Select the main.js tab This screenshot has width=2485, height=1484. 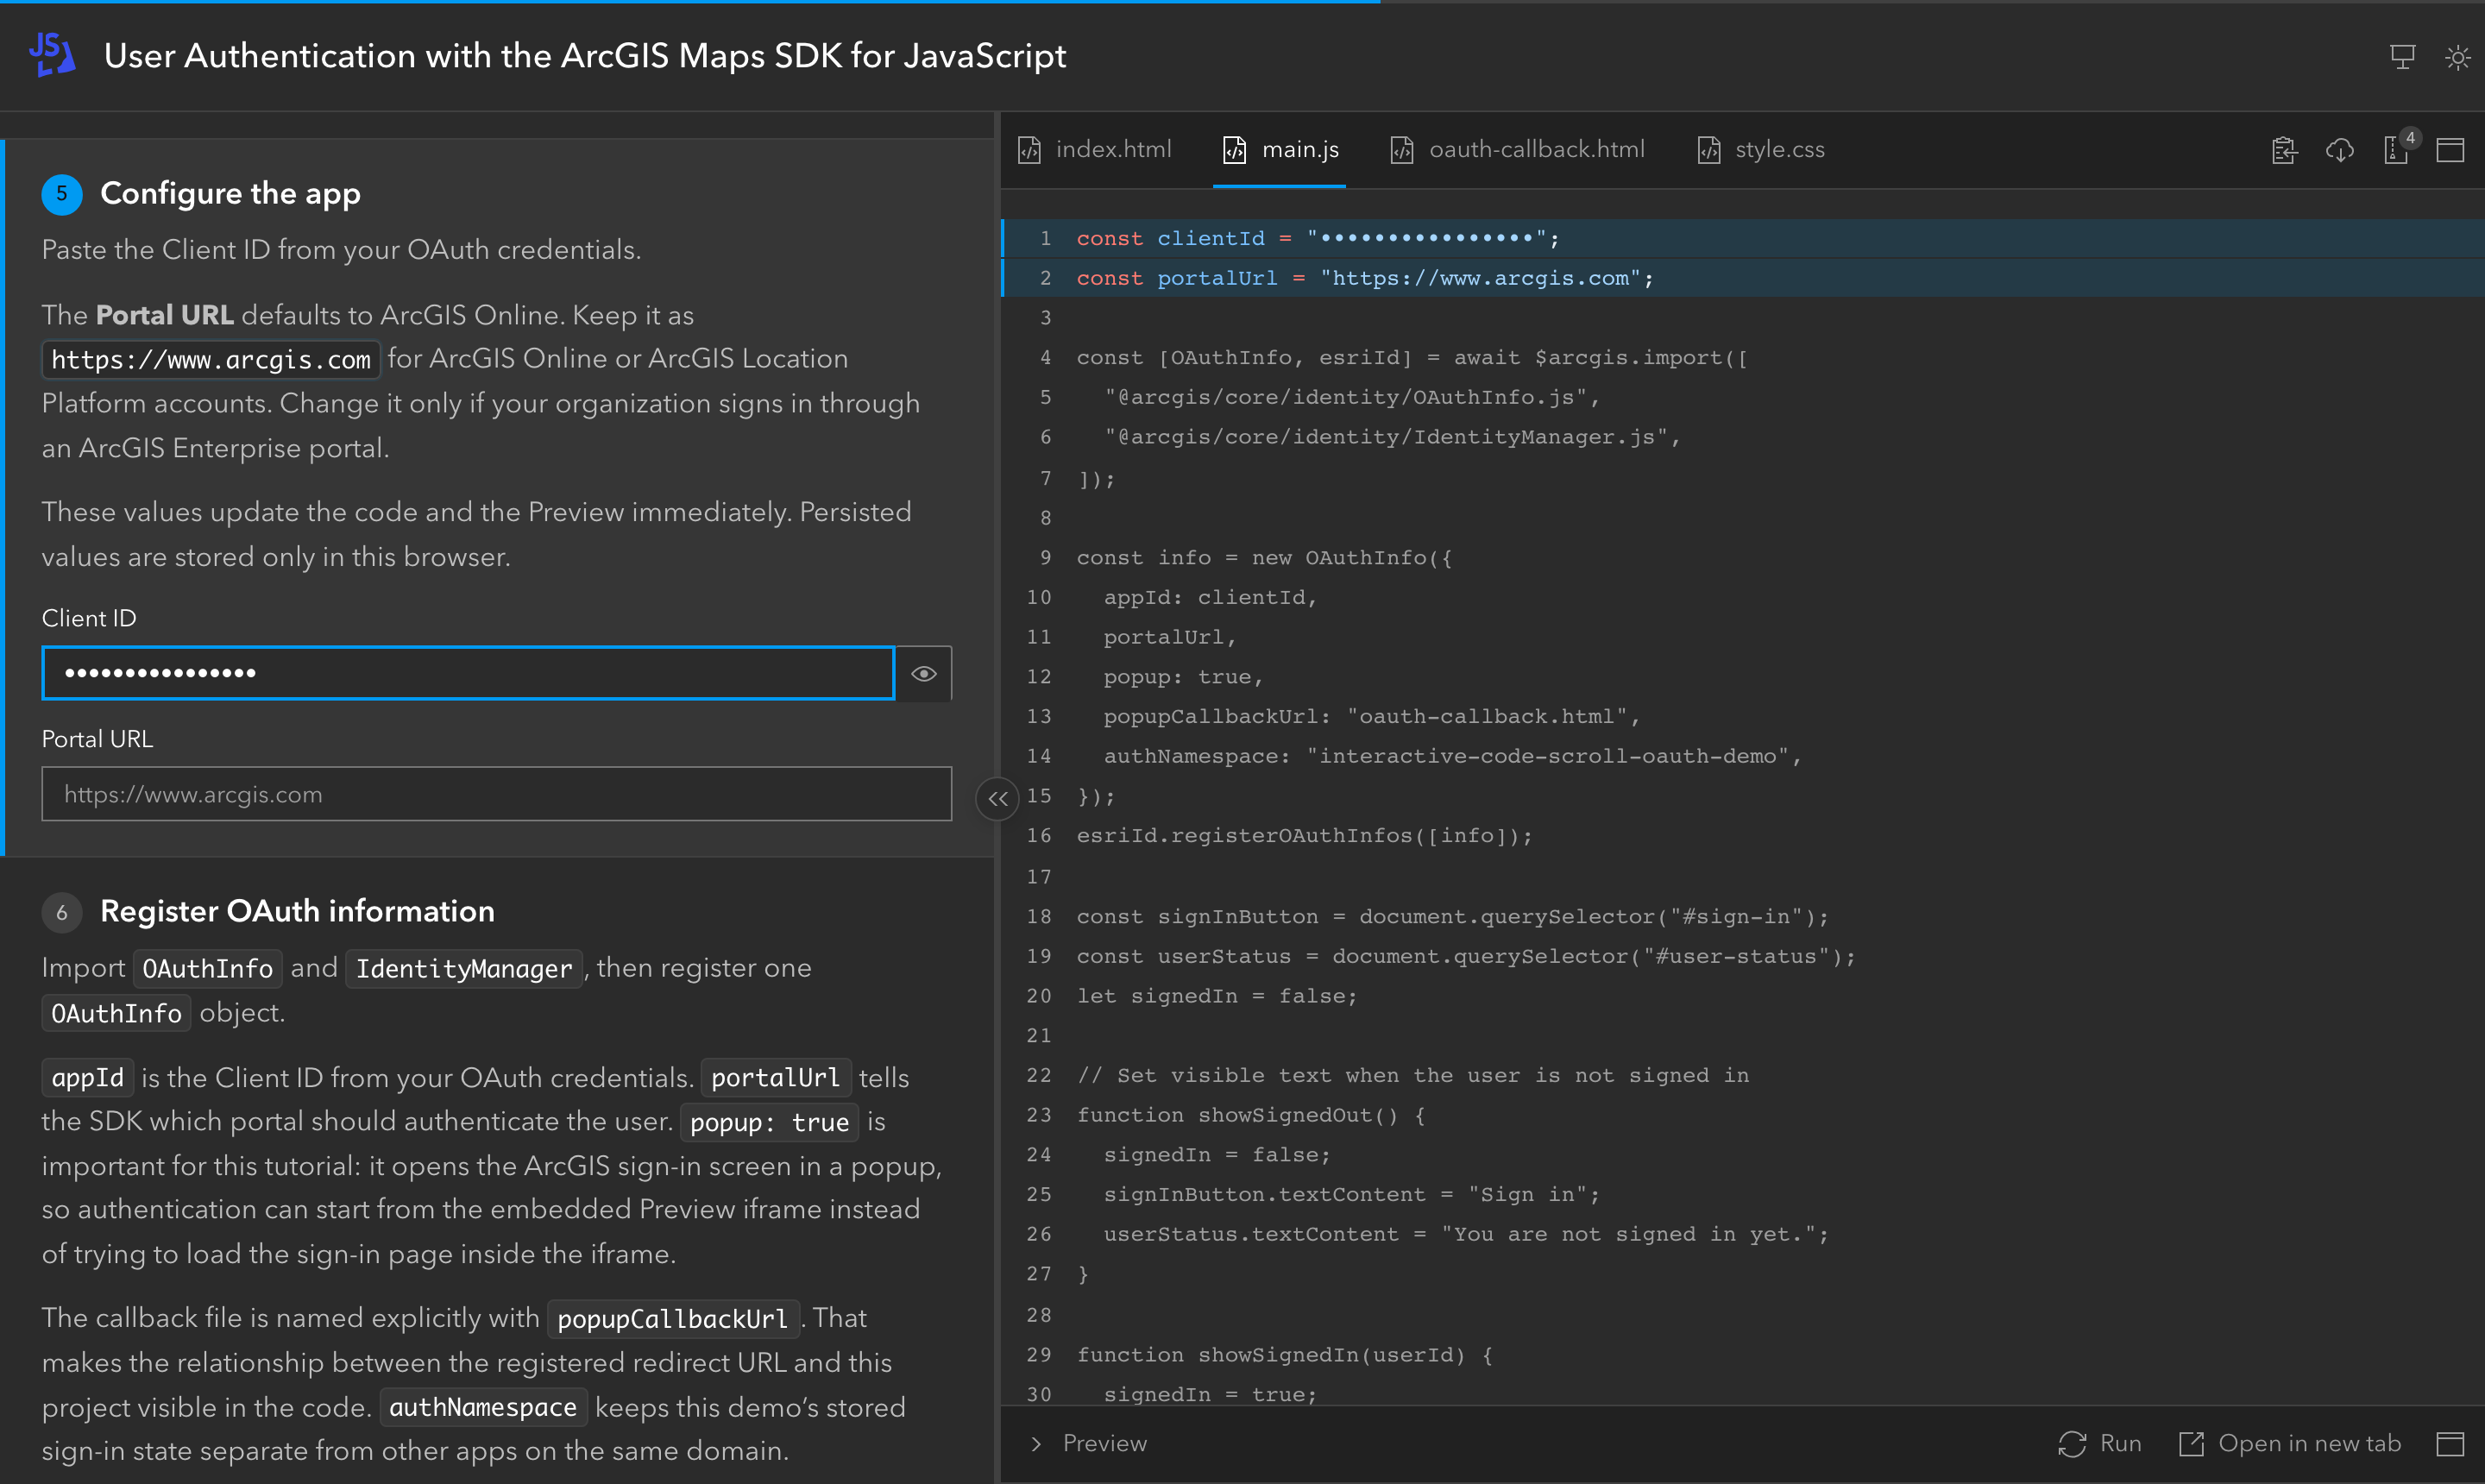point(1280,150)
